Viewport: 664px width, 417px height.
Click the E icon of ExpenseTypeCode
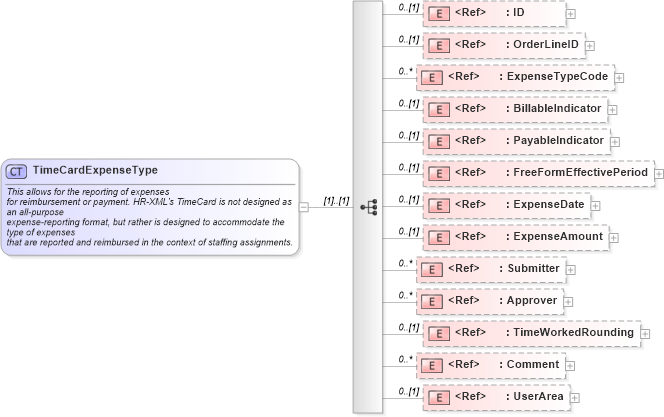coord(432,78)
